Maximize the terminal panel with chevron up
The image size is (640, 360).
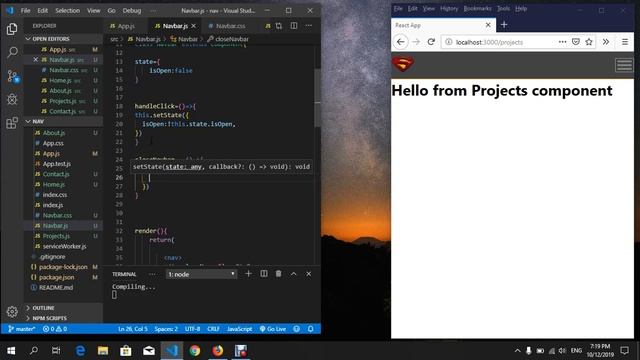click(x=293, y=274)
